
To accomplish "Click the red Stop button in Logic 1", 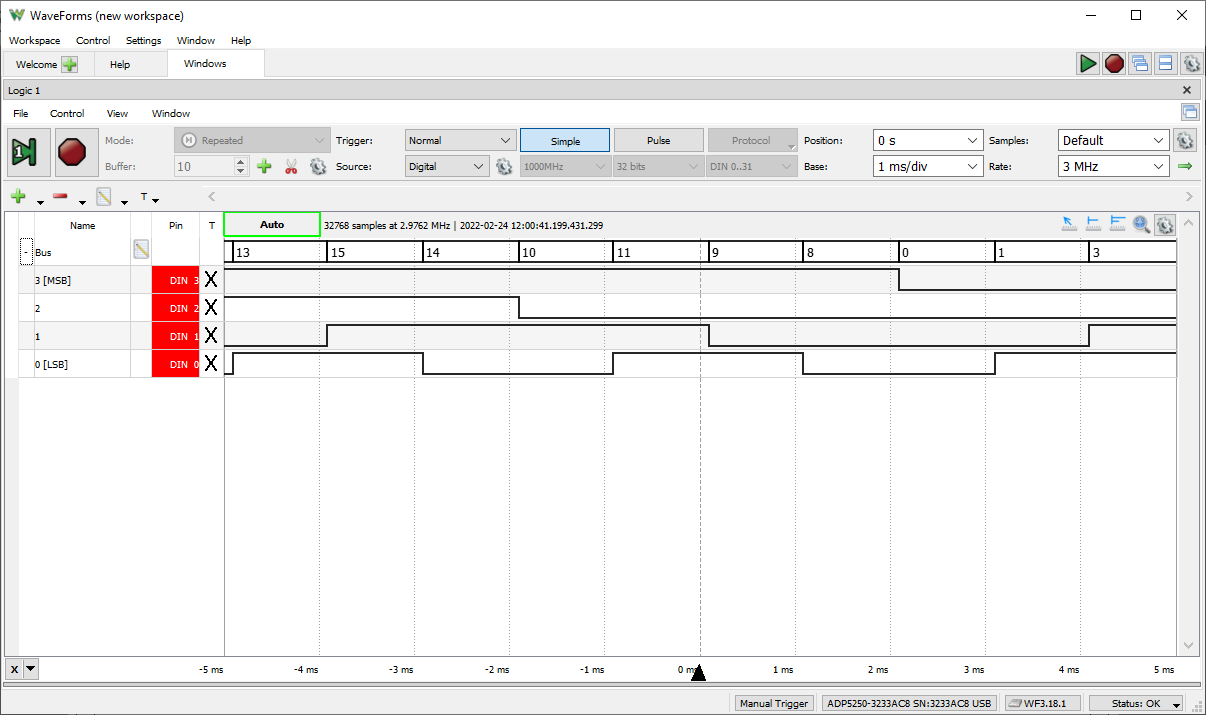I will pos(76,153).
